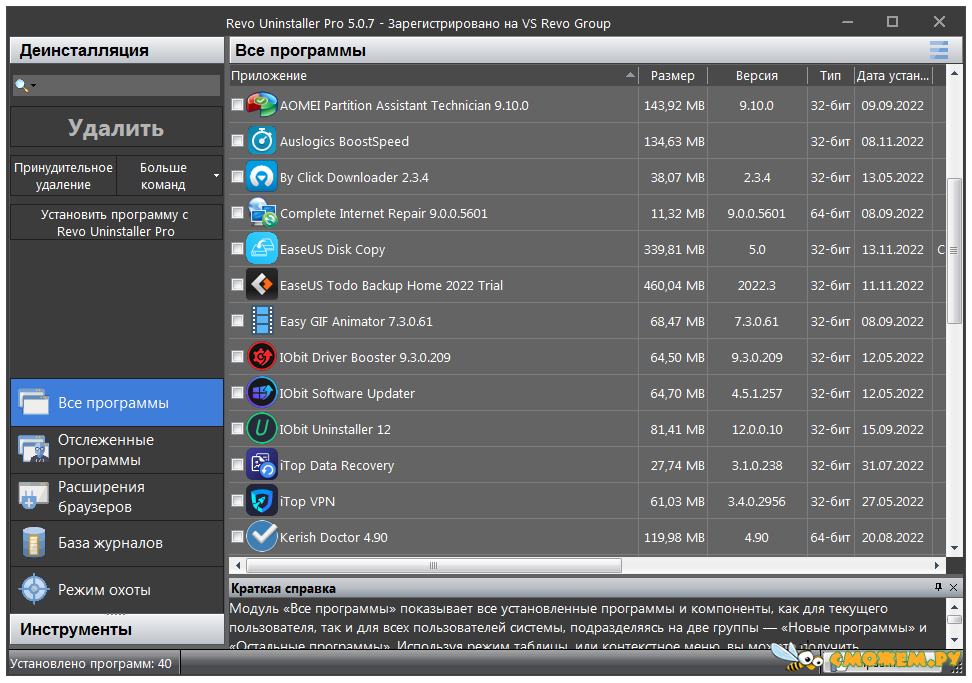Open Отслеженные программы module
Screen dimensions: 972x683
pos(117,450)
